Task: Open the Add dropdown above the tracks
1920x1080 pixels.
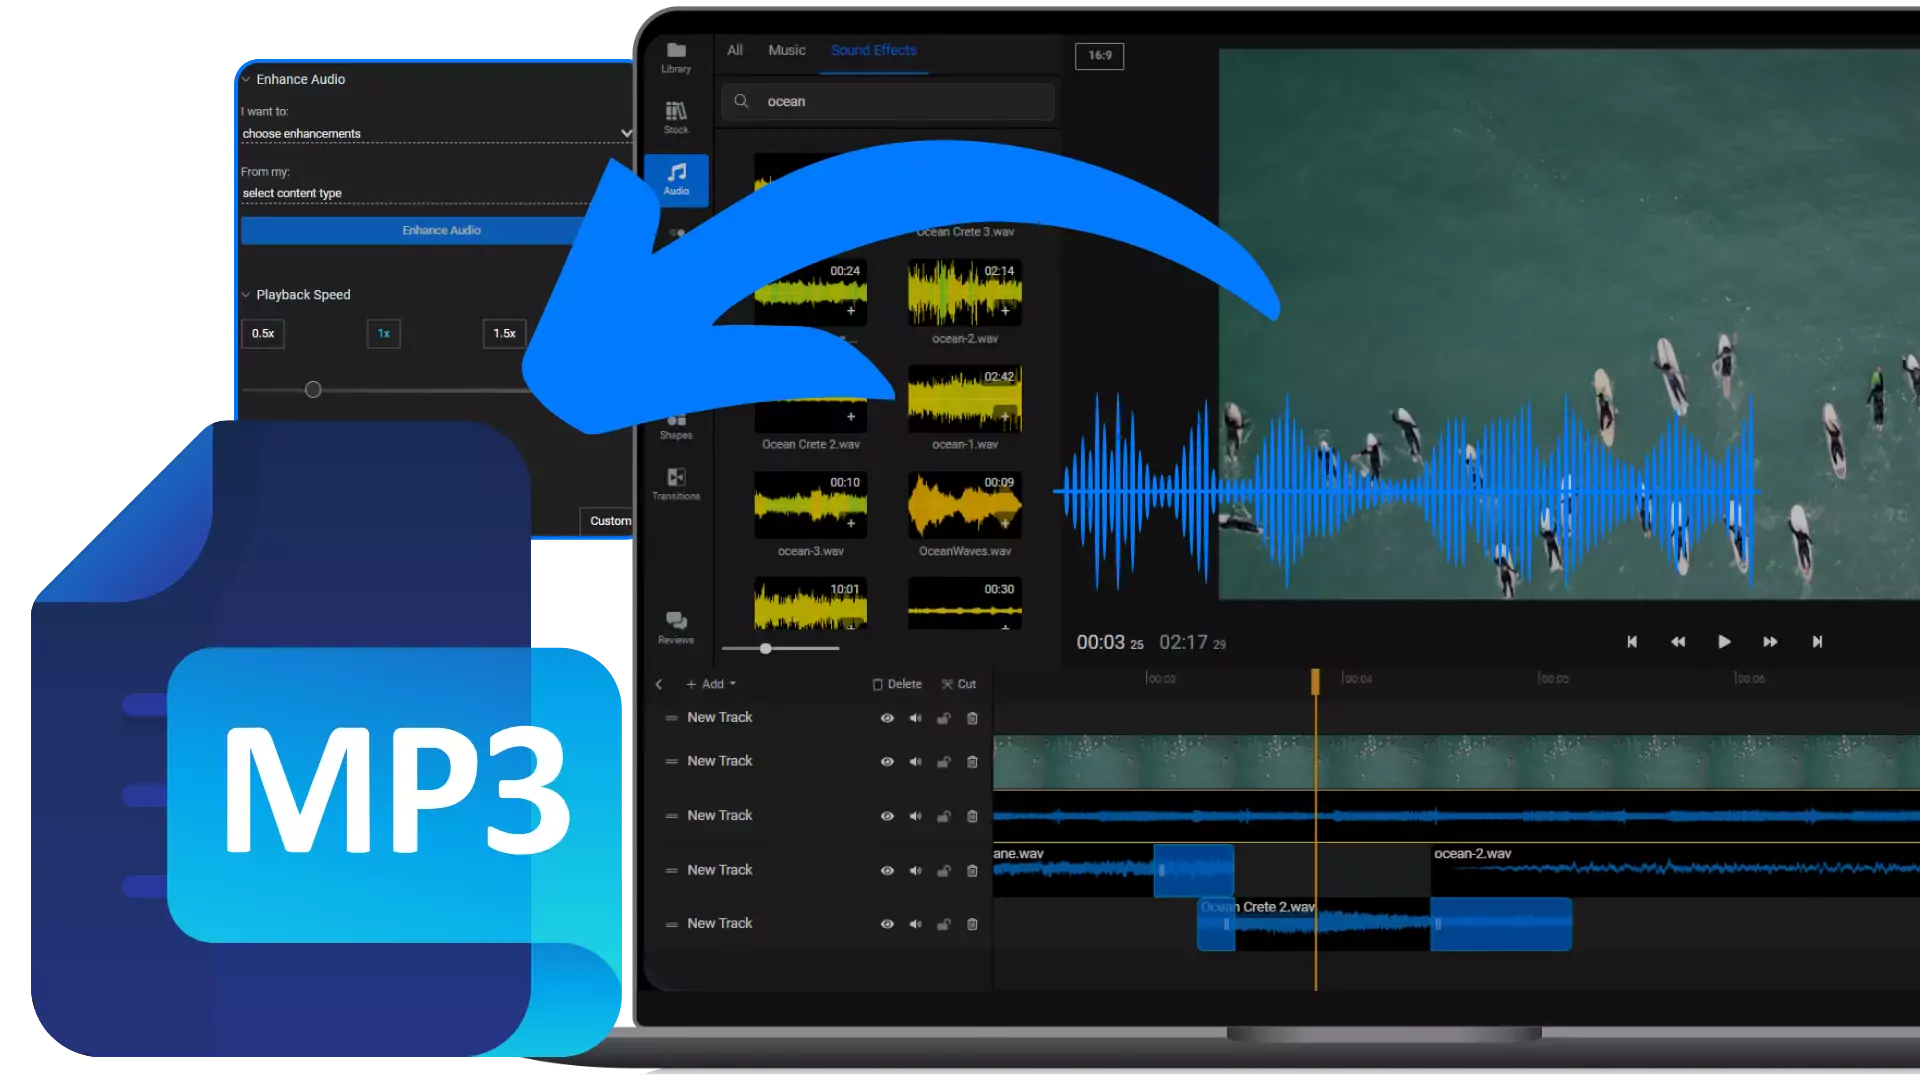Action: pos(711,684)
